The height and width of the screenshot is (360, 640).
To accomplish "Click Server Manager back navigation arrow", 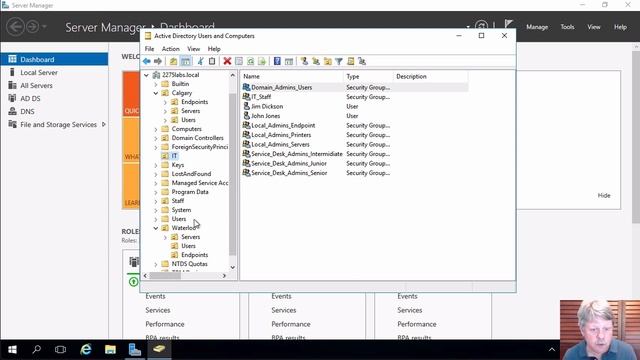I will click(x=16, y=27).
